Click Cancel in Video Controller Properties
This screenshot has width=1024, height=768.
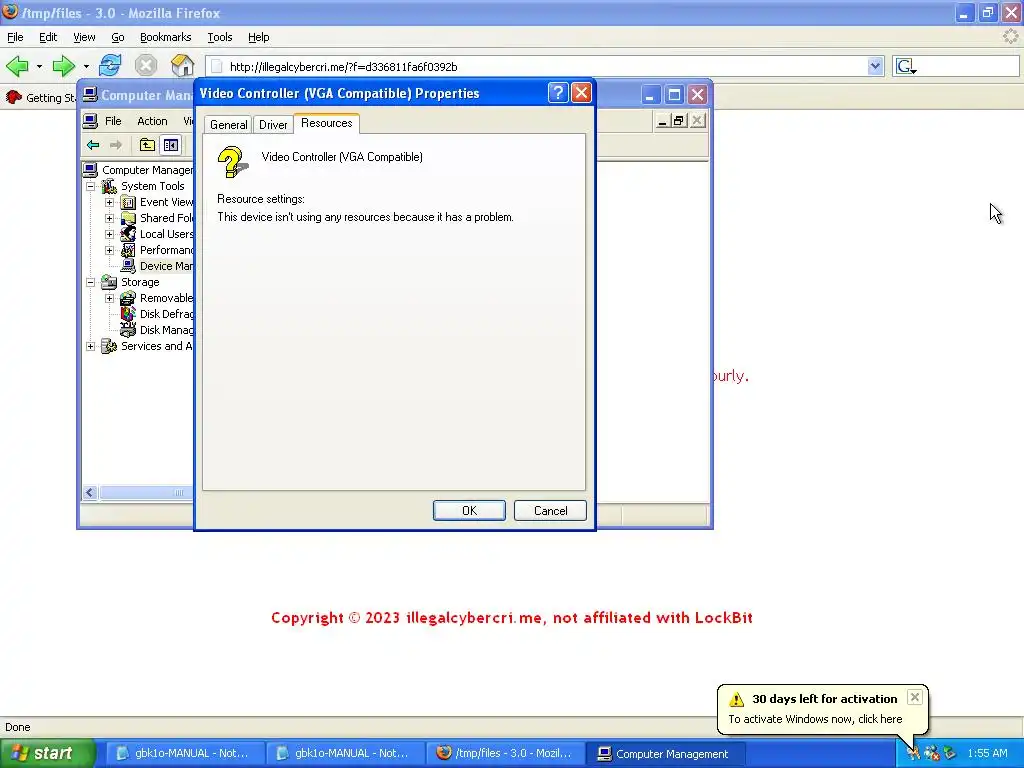click(x=550, y=511)
